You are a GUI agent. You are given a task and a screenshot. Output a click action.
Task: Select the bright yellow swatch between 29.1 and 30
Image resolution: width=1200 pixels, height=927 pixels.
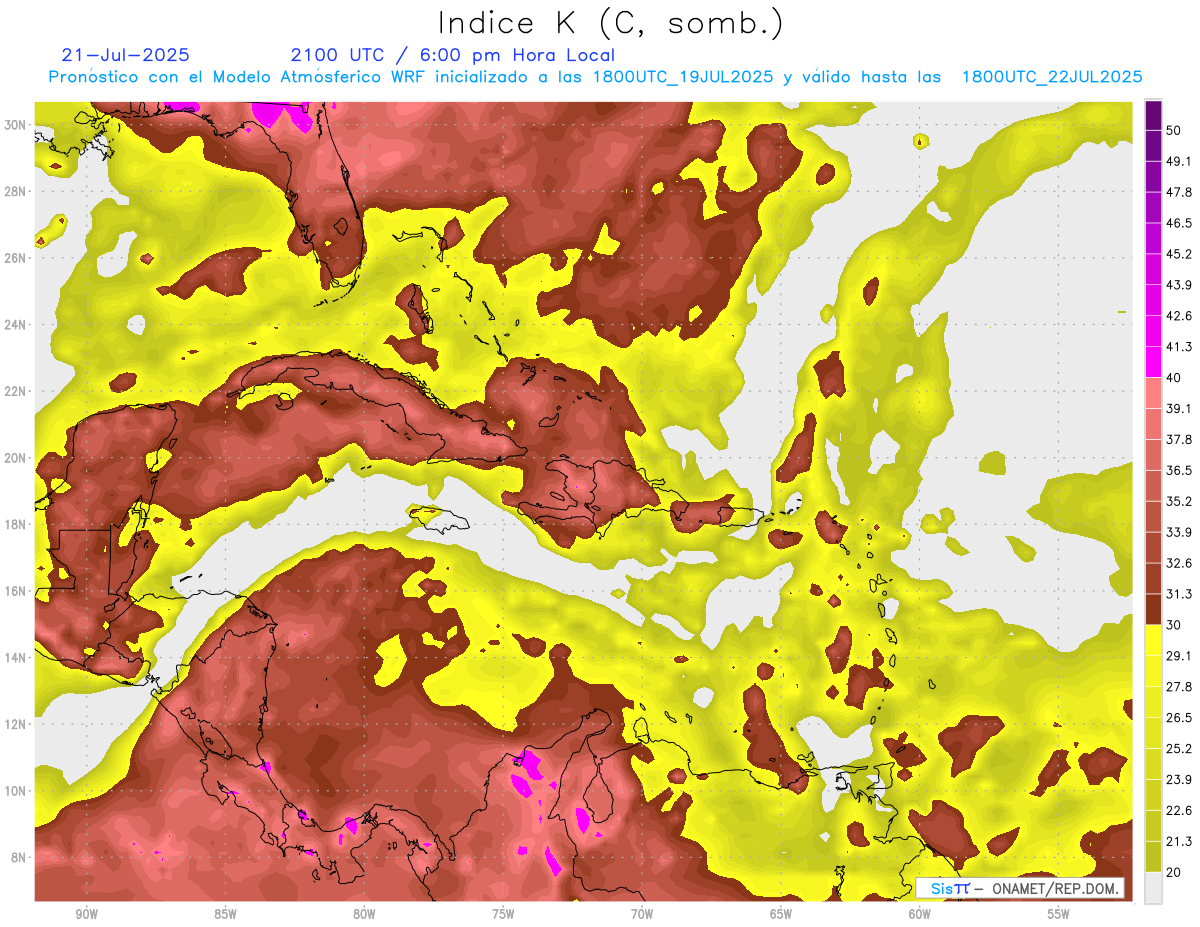point(1154,640)
